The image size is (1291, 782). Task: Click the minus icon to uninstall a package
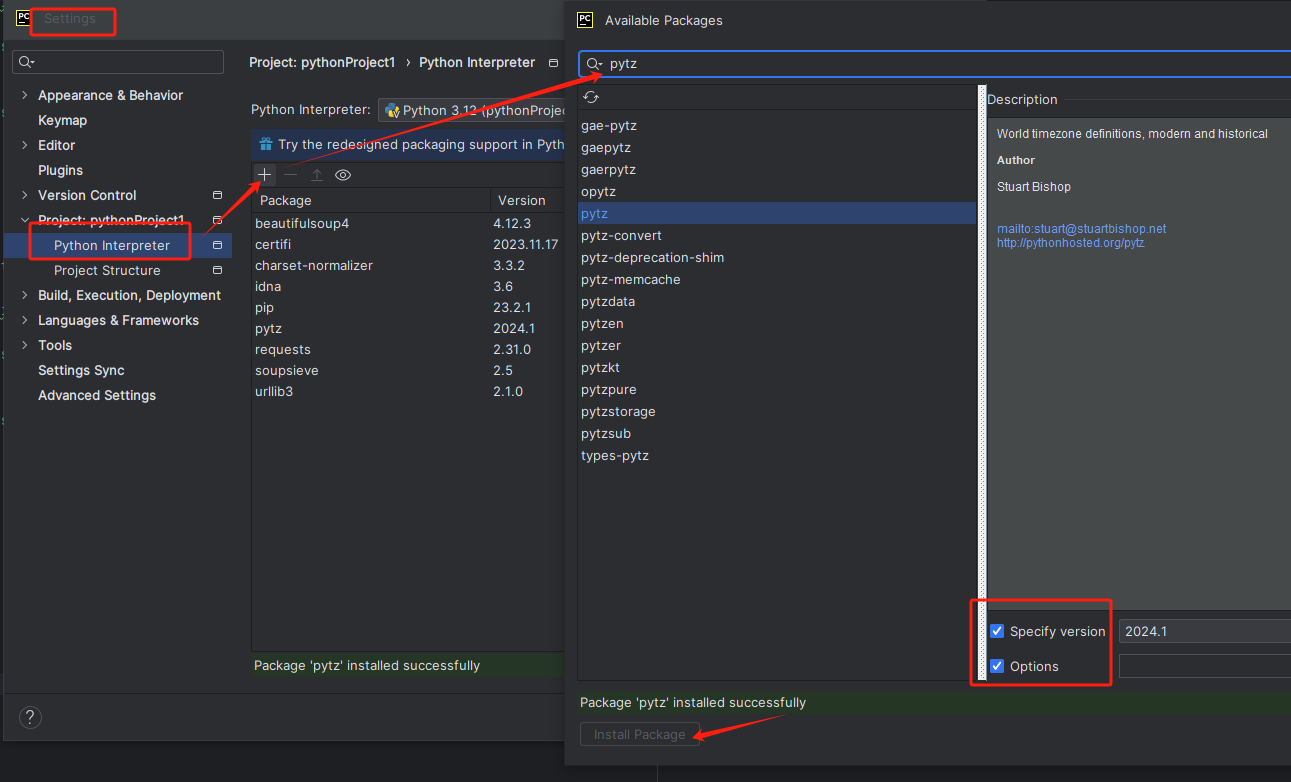pos(291,175)
